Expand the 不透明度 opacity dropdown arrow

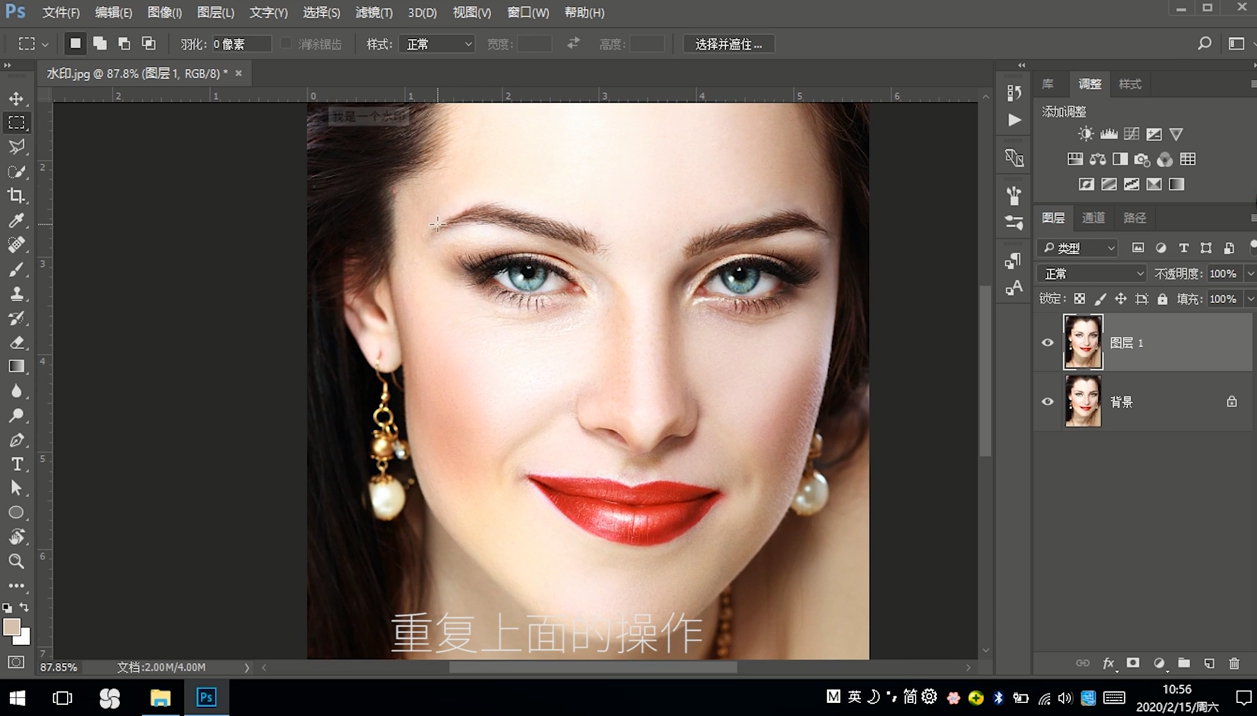tap(1250, 274)
